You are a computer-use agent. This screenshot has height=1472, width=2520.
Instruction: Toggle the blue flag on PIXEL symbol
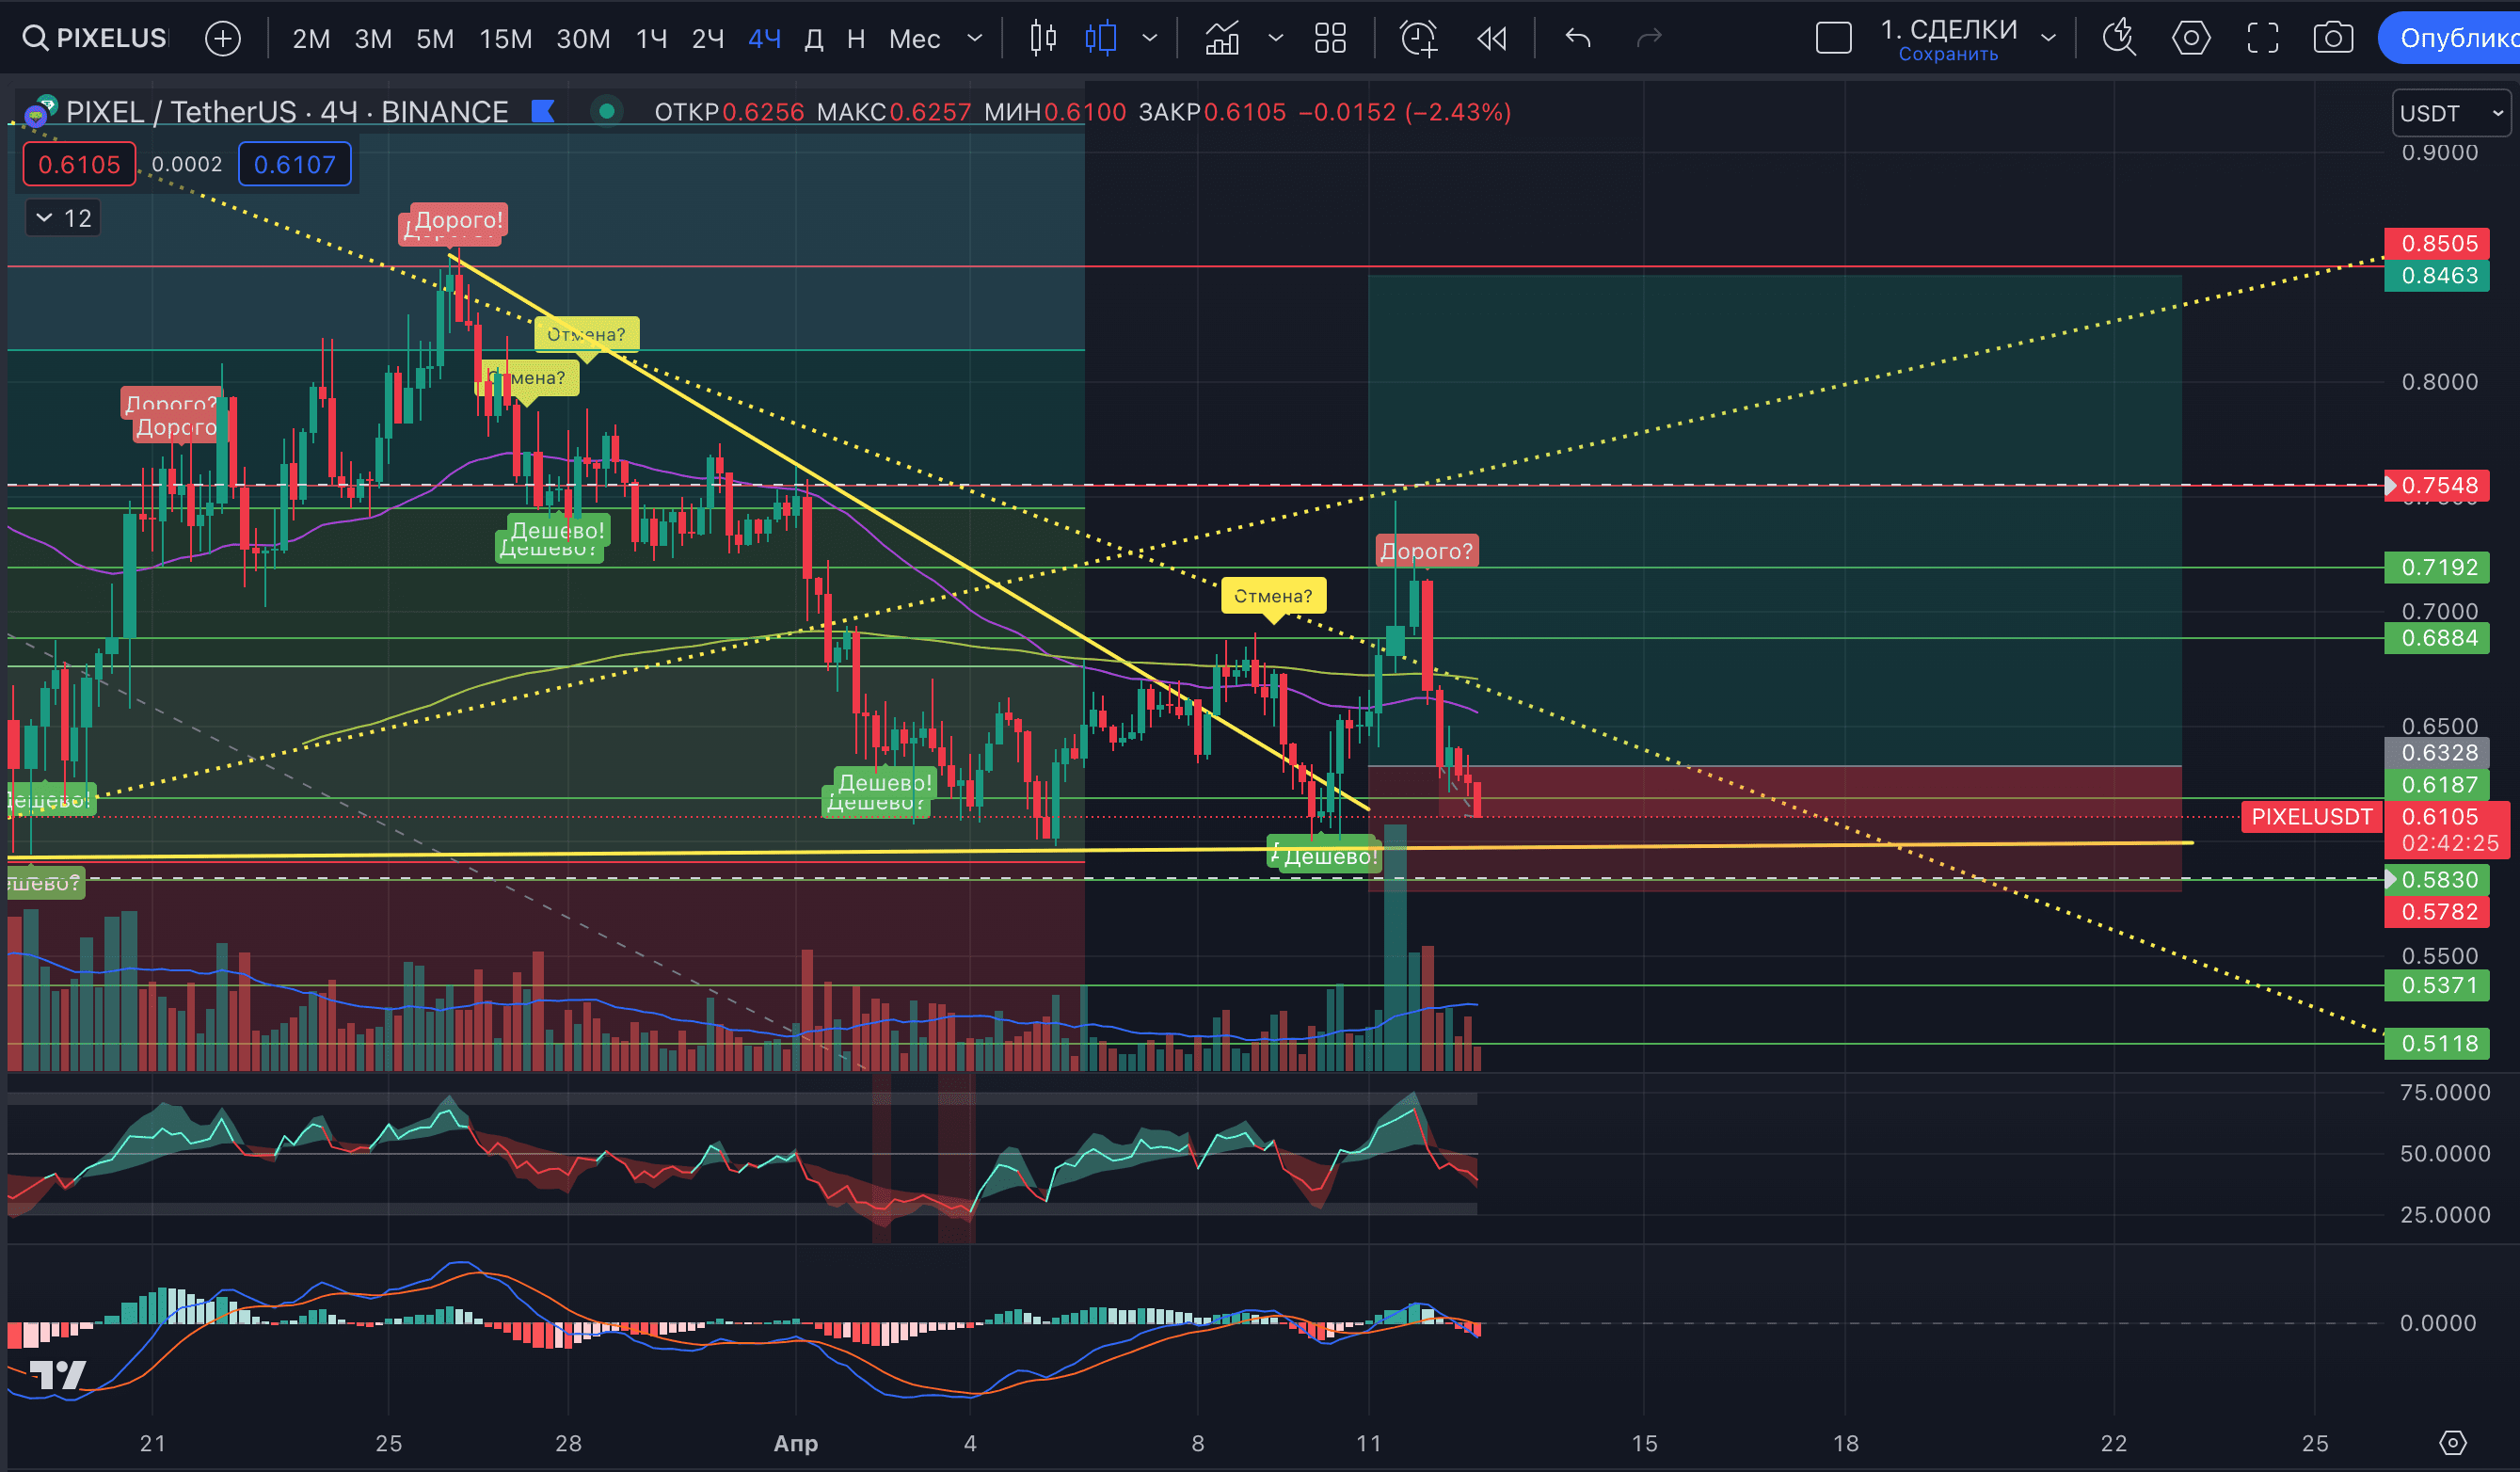543,111
